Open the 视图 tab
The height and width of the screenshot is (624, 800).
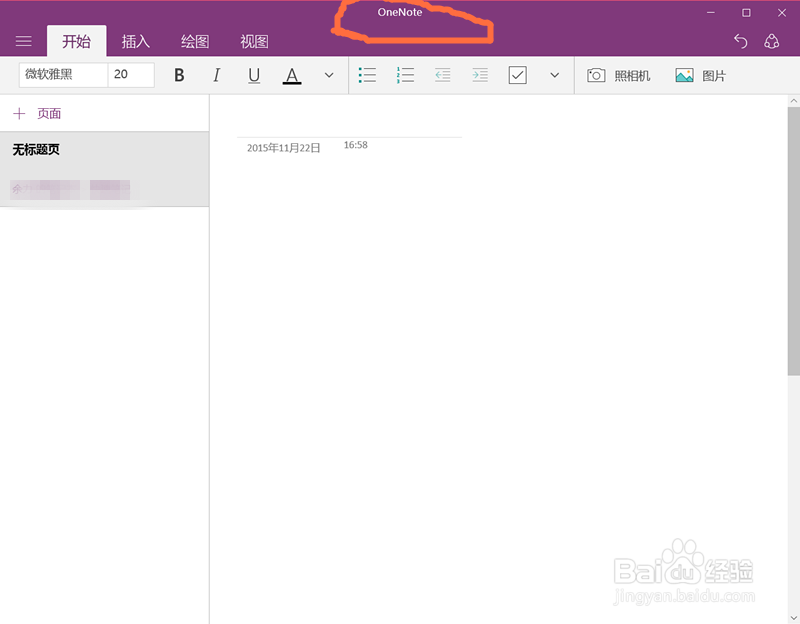click(254, 41)
